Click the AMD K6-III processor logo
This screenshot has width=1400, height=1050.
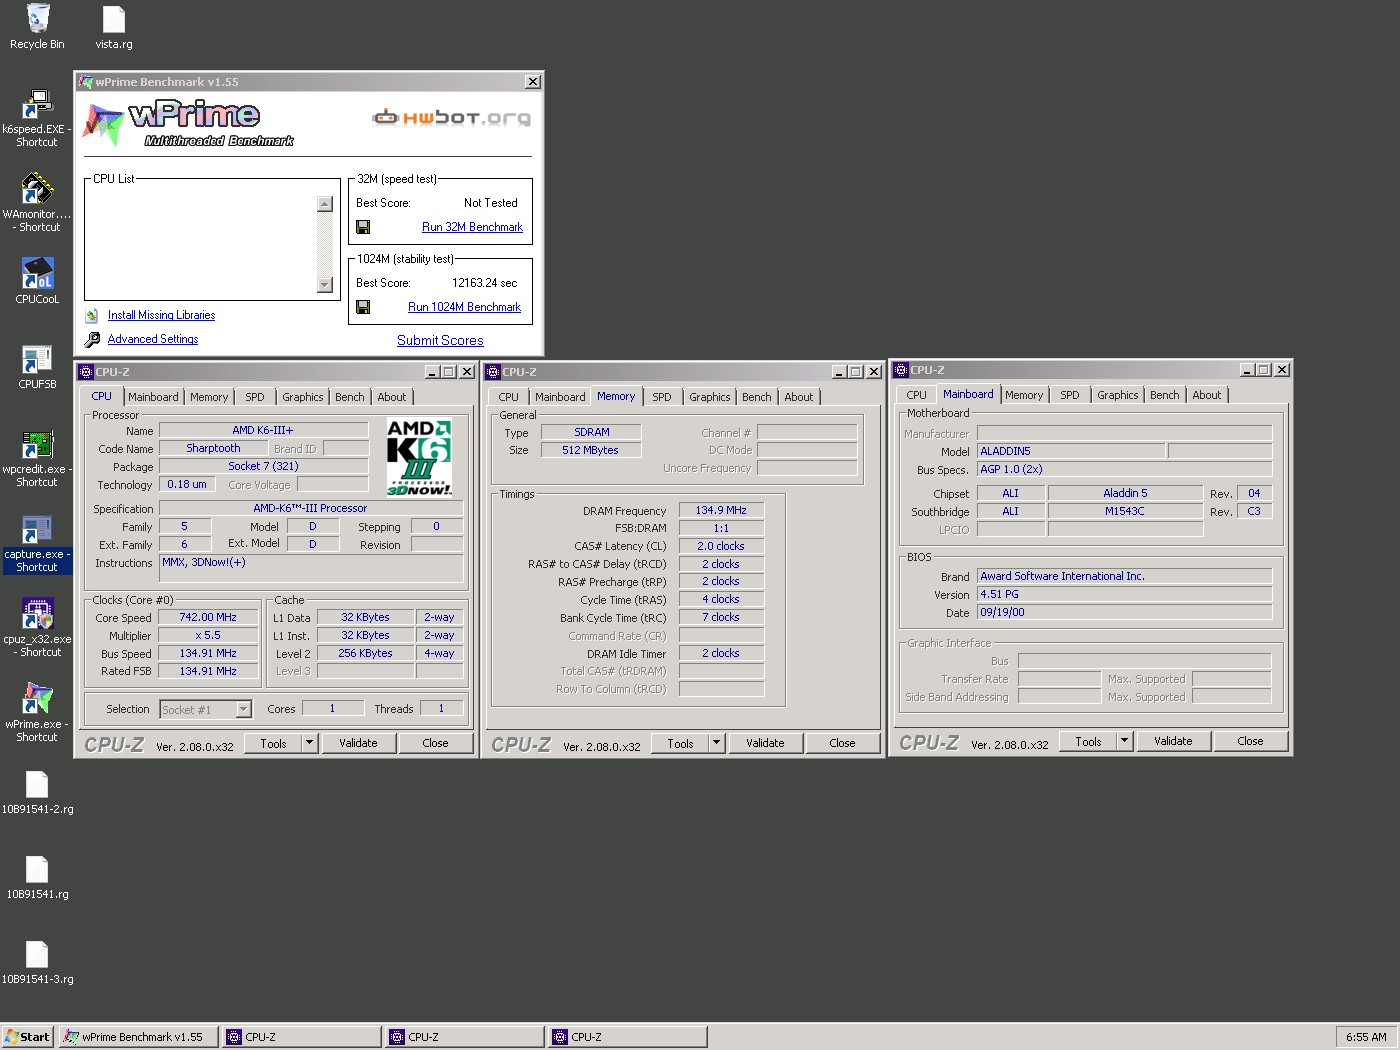tap(419, 457)
